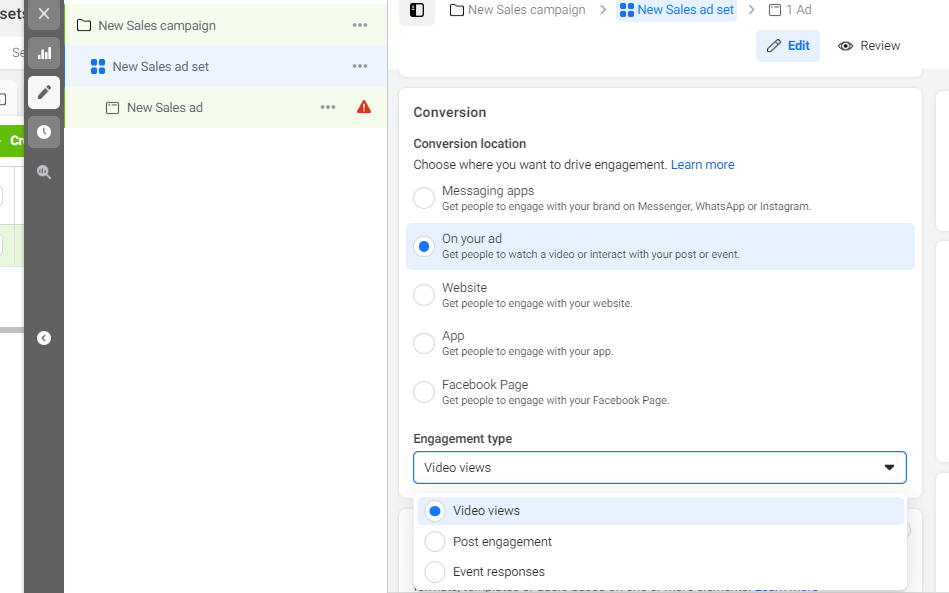Open options menu for New Sales campaign
The image size is (949, 593).
(x=360, y=25)
